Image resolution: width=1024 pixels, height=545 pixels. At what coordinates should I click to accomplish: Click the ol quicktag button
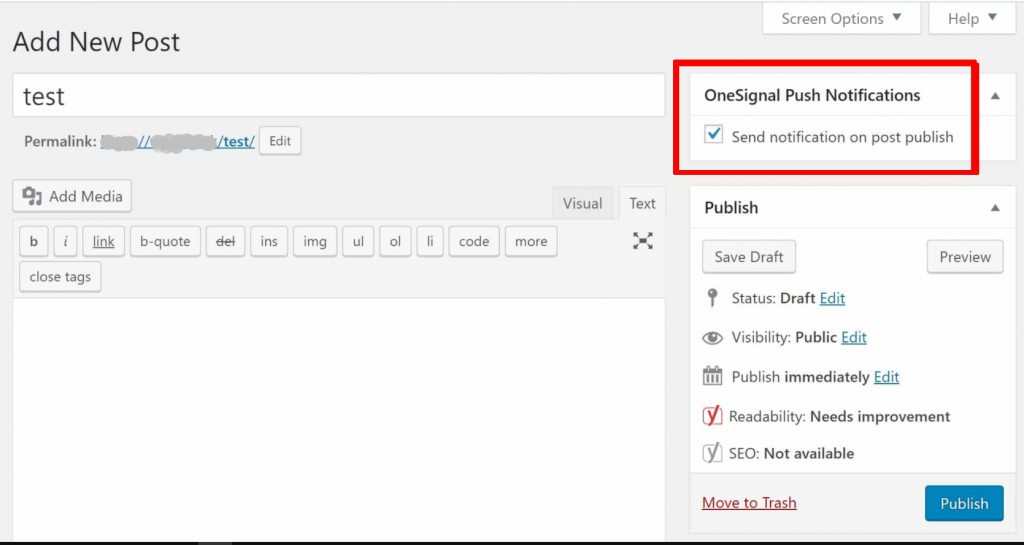395,241
